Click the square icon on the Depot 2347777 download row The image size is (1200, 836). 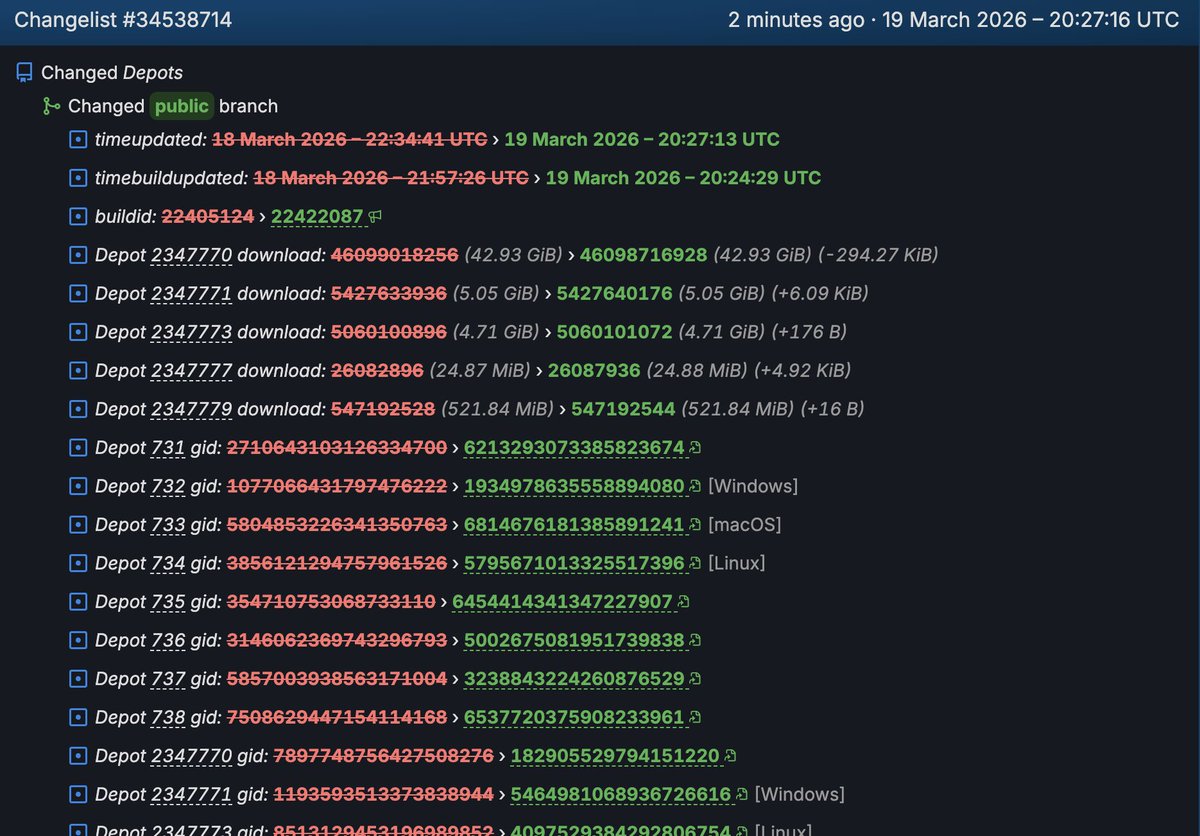tap(78, 370)
